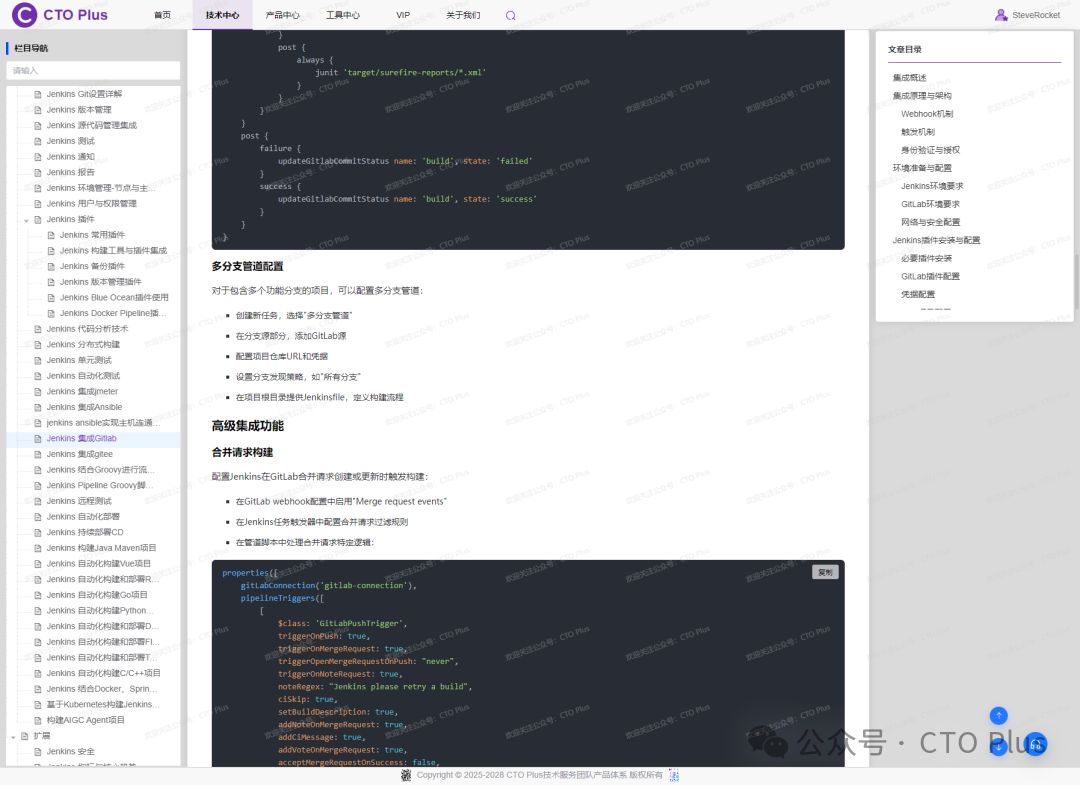Click document icon beside Jenkins 测试
This screenshot has height=785, width=1080.
(x=38, y=141)
